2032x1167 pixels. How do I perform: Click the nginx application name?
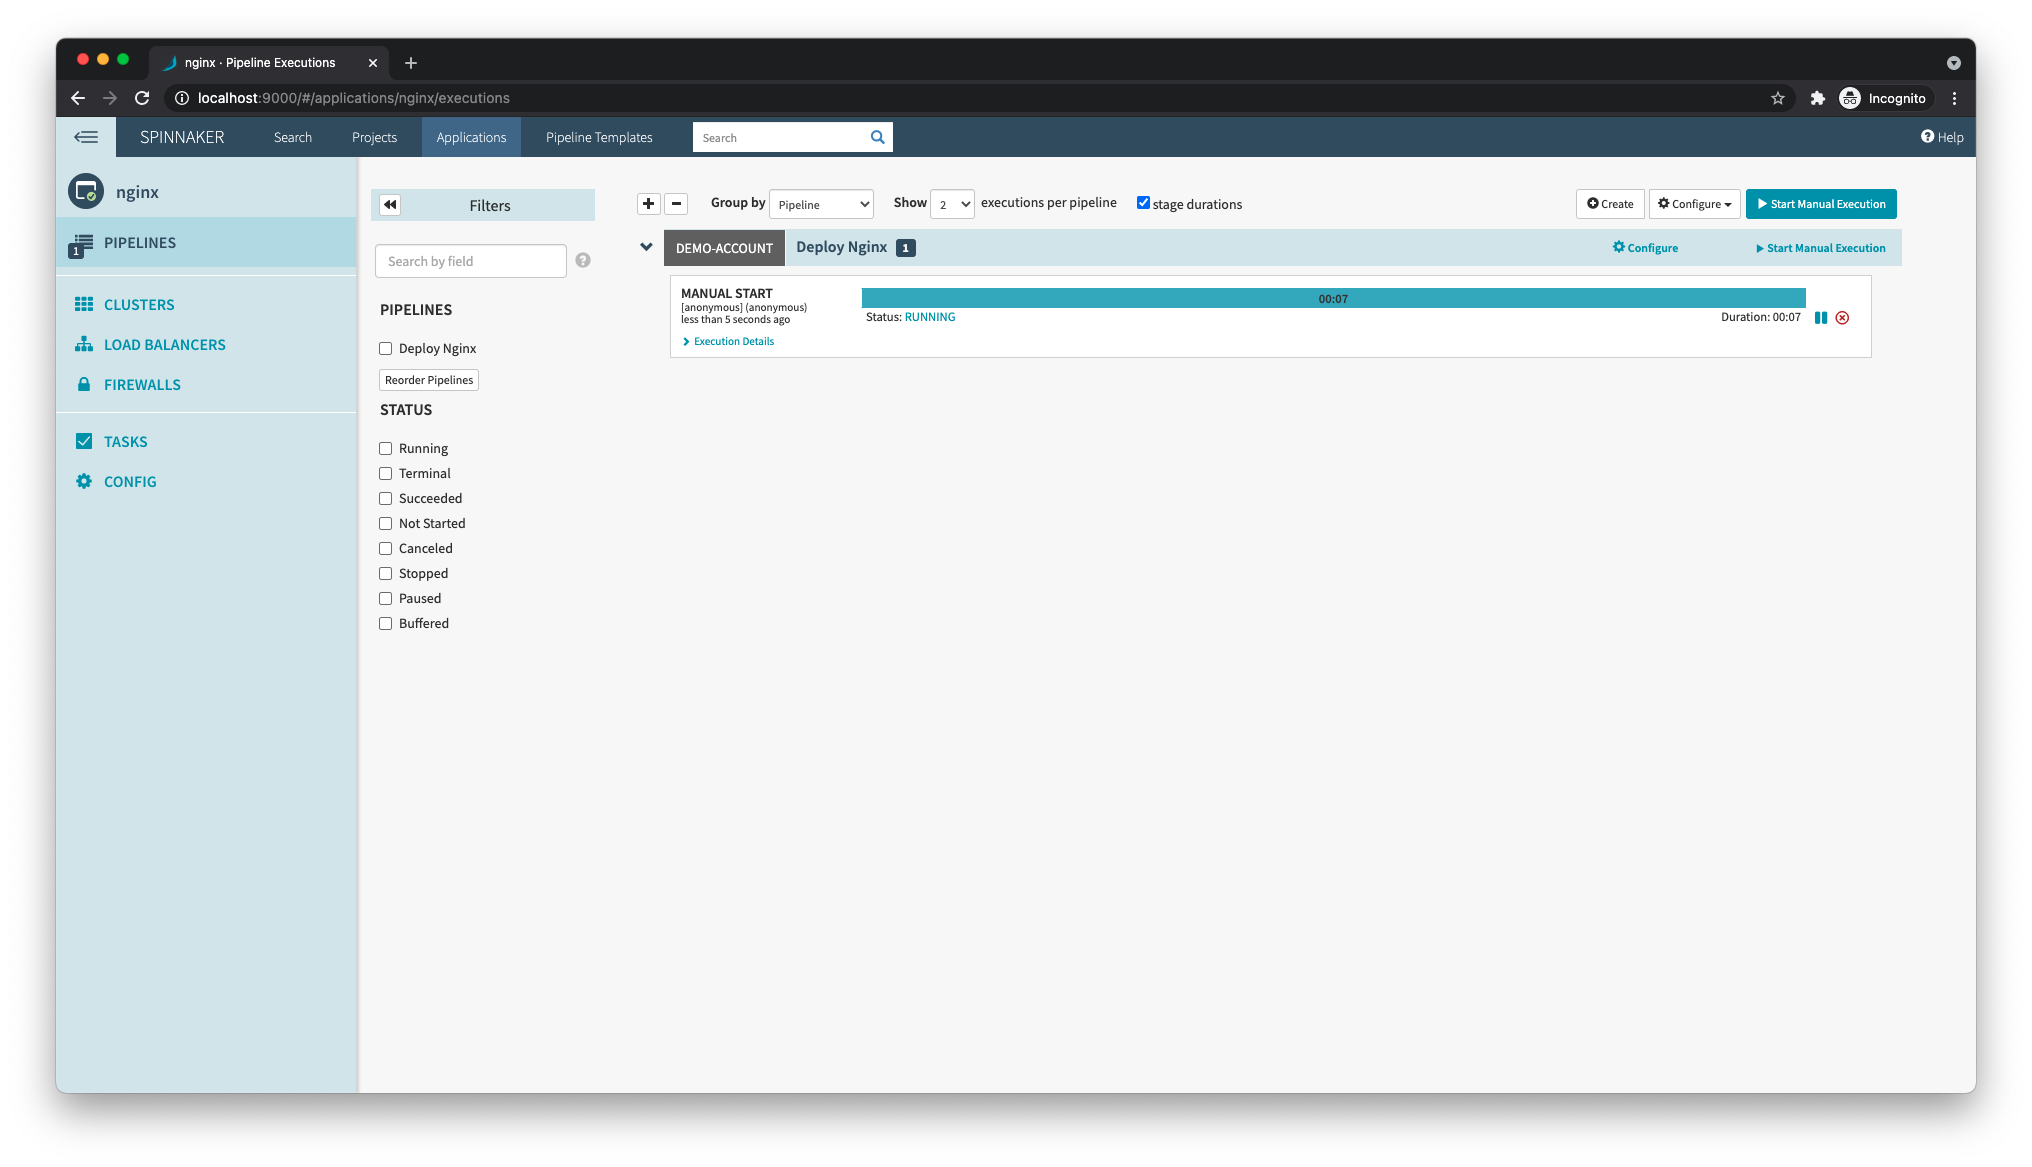(x=137, y=192)
